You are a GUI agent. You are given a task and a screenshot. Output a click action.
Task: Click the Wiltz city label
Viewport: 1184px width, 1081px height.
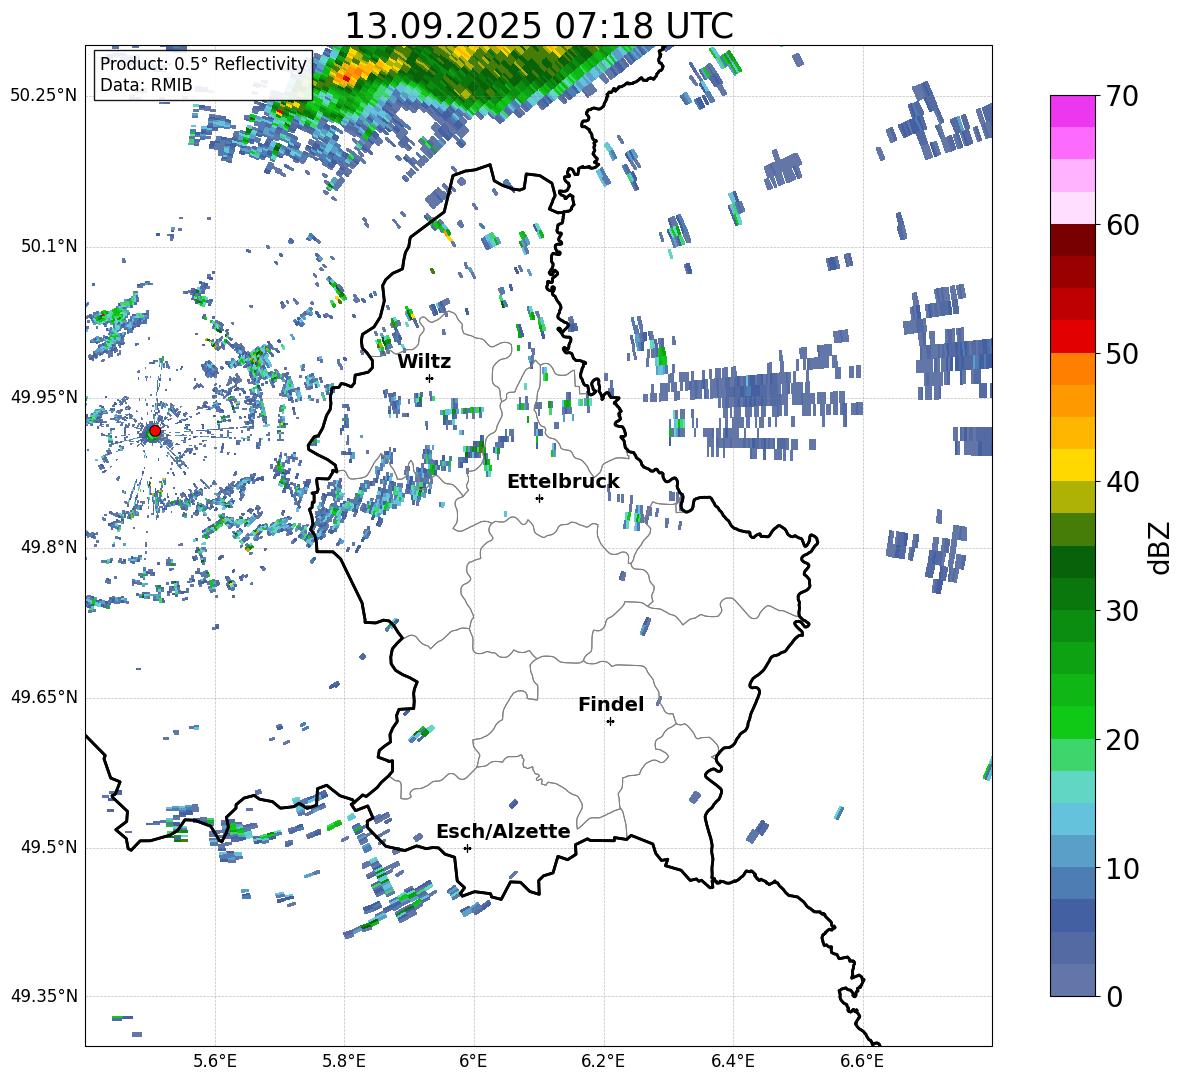424,362
